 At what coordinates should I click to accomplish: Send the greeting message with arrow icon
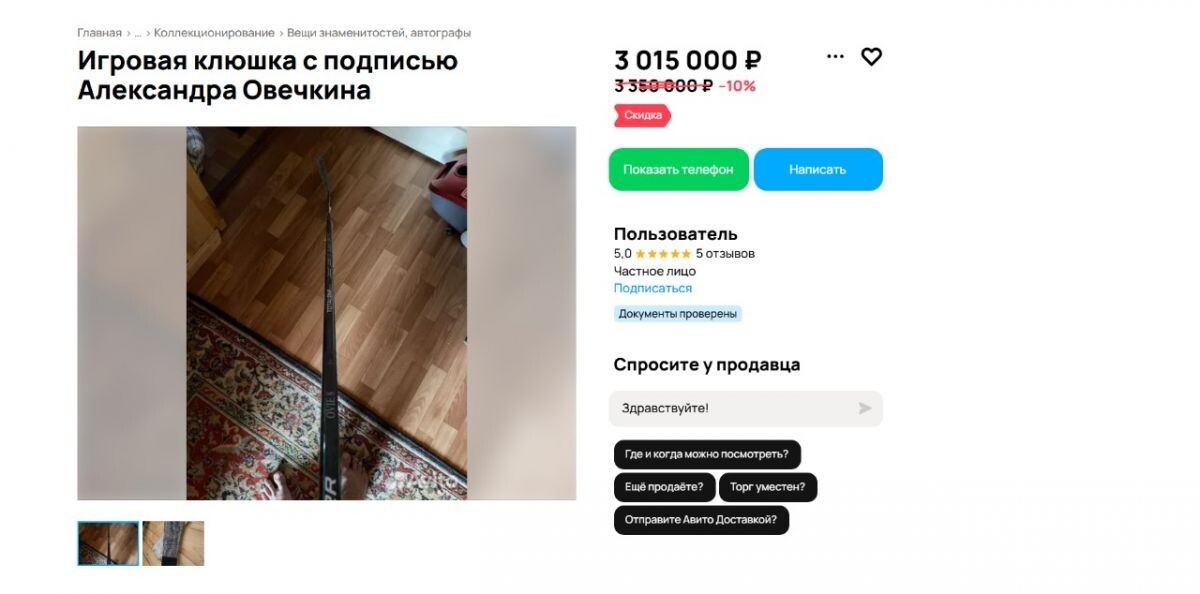click(864, 408)
